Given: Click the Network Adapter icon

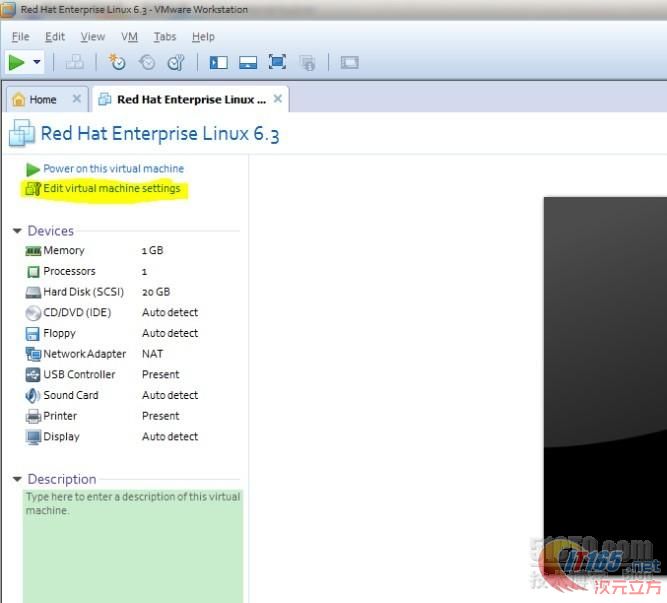Looking at the screenshot, I should pyautogui.click(x=33, y=354).
